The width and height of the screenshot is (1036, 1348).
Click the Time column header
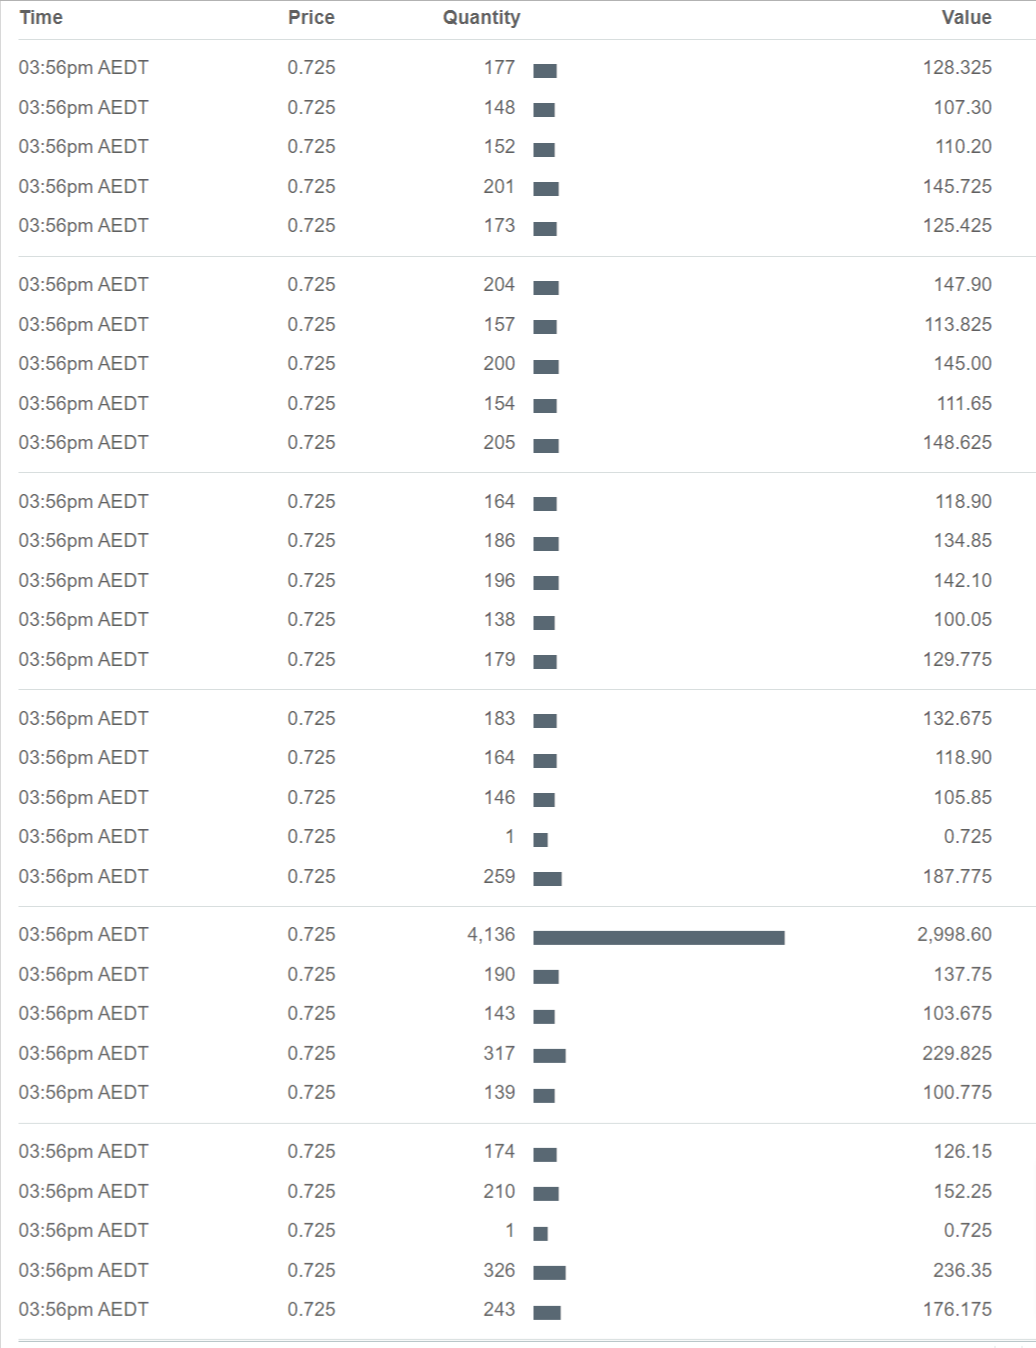point(41,18)
